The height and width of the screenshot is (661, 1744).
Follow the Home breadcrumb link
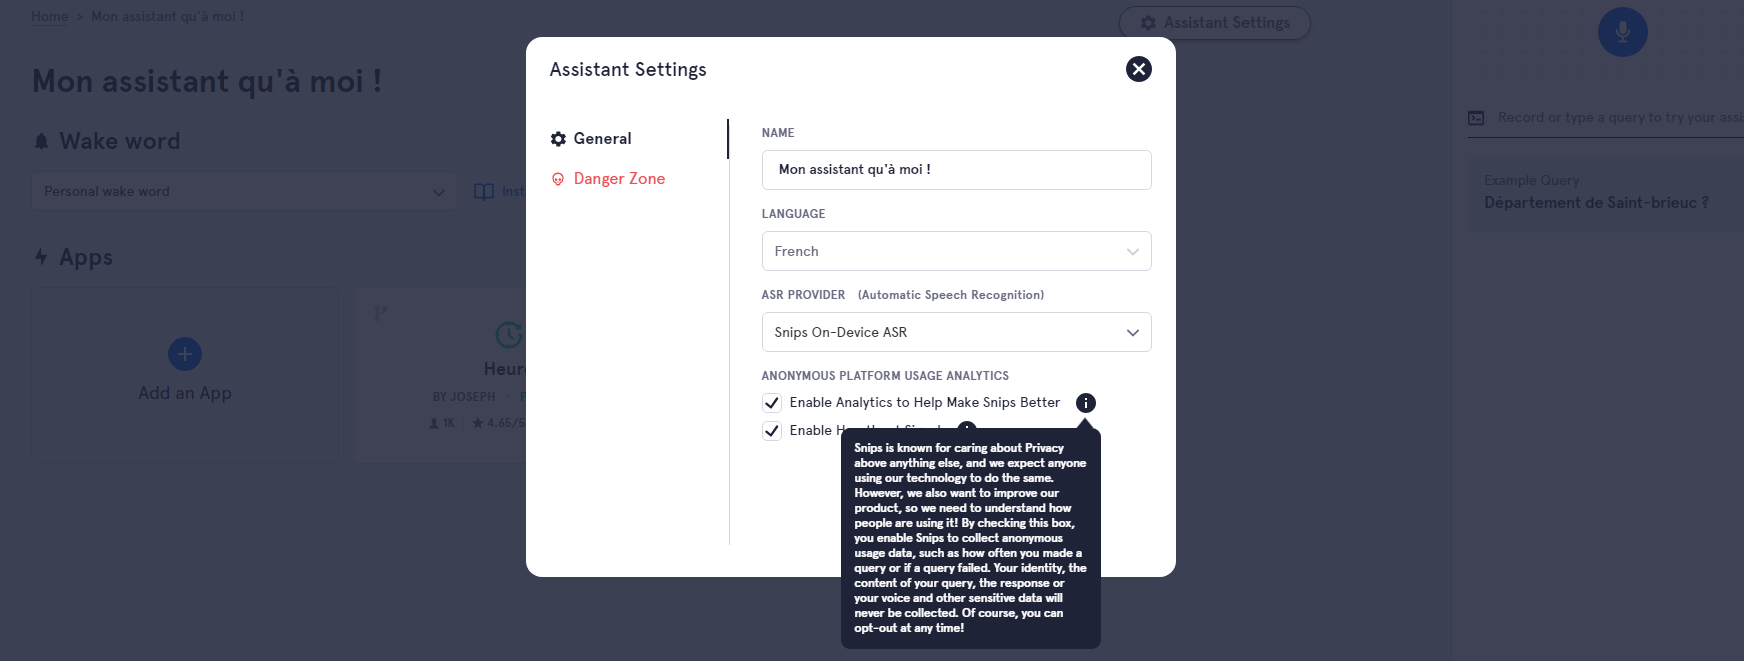tap(50, 16)
